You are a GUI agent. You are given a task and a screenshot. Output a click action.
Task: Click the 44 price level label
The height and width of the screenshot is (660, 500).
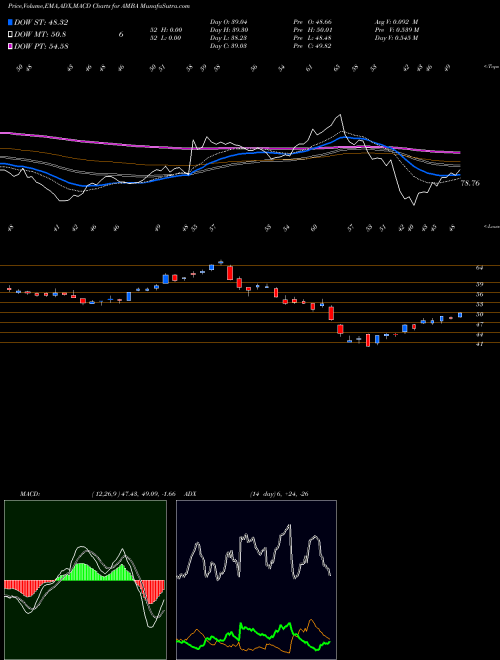pos(480,335)
